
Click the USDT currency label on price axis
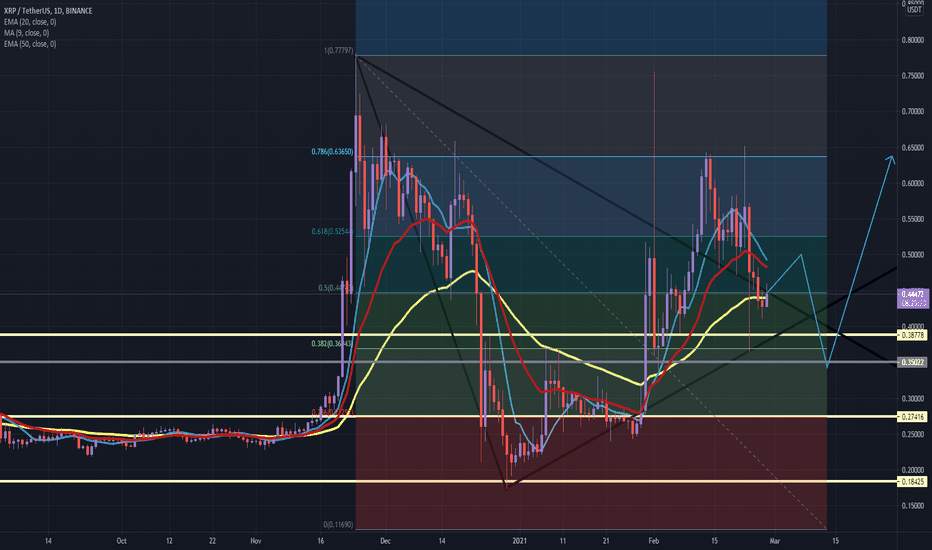click(x=914, y=10)
